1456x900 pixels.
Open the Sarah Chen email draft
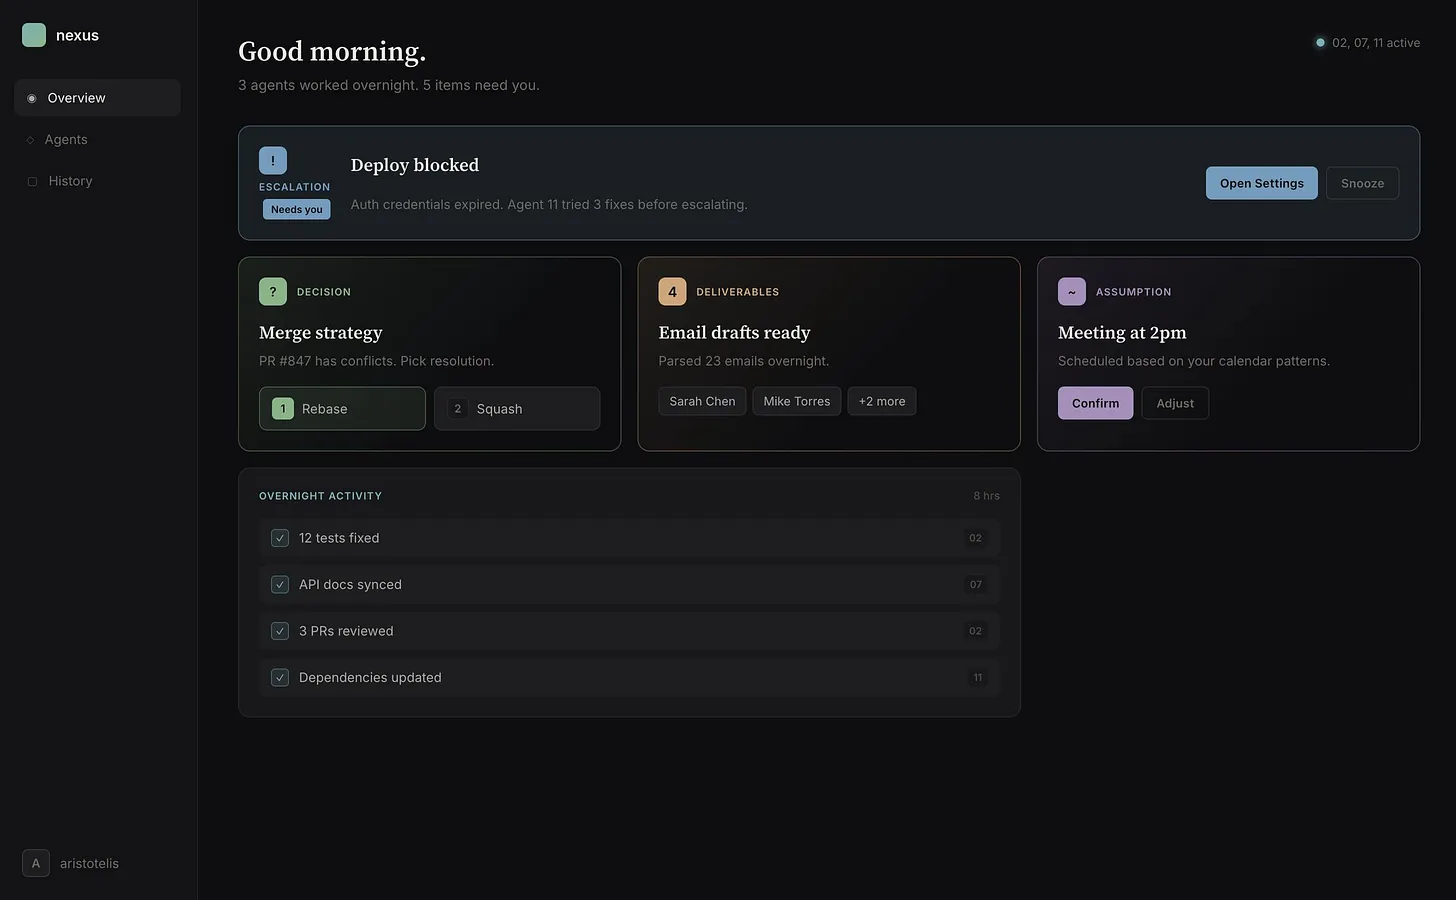pos(702,401)
